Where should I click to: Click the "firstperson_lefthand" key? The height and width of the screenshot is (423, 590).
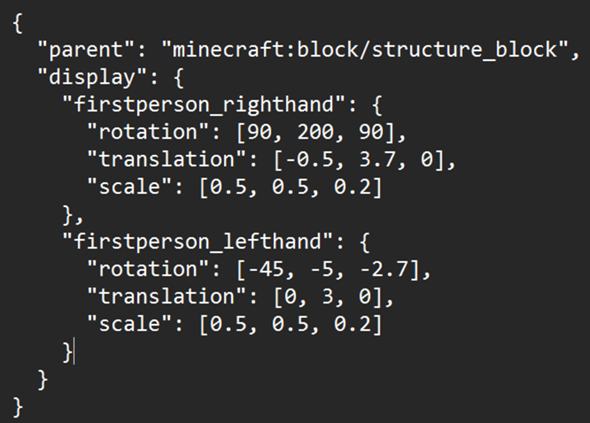[x=198, y=242]
